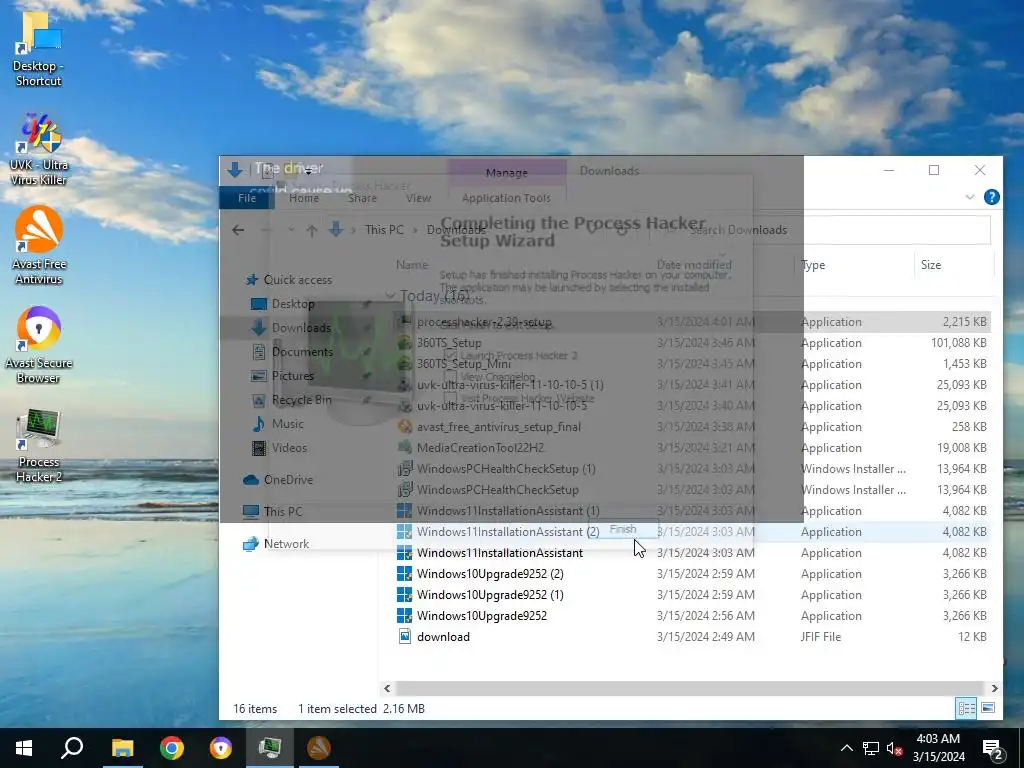Select Windows11InstallationAssistant (1) file row
The height and width of the screenshot is (768, 1024).
[692, 510]
